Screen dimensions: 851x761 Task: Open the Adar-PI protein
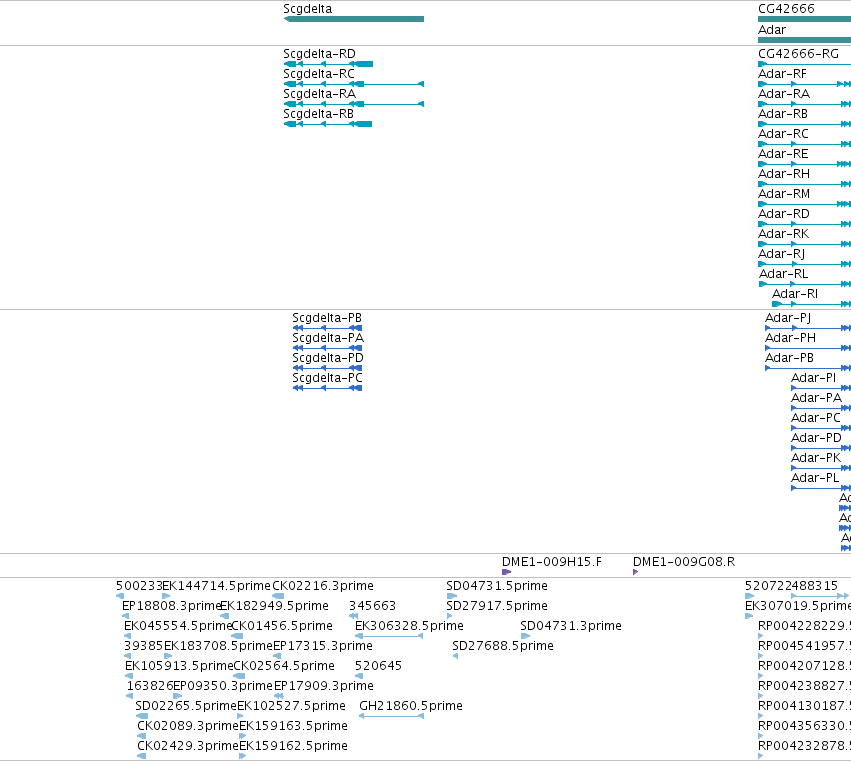click(x=813, y=378)
